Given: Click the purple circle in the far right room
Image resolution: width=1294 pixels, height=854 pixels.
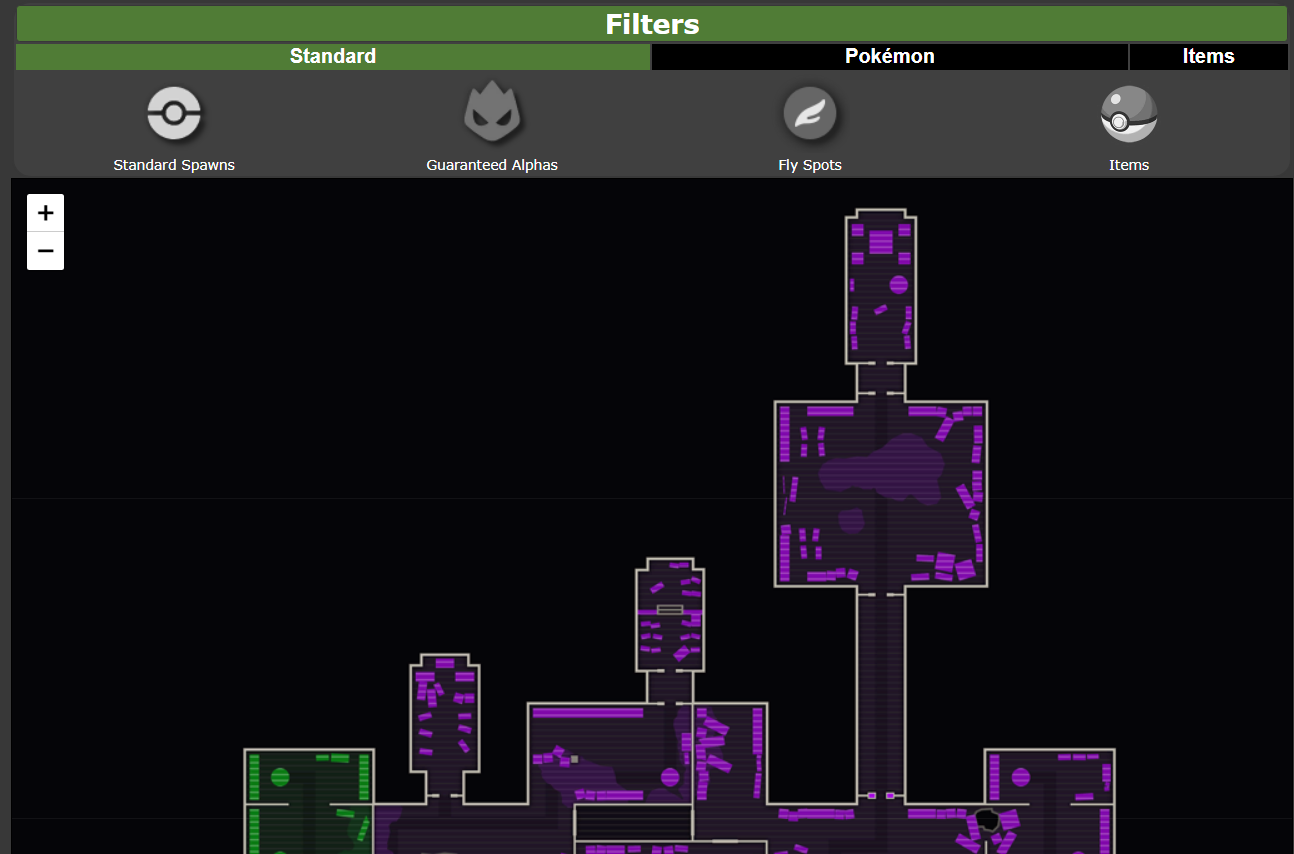Looking at the screenshot, I should coord(1020,777).
